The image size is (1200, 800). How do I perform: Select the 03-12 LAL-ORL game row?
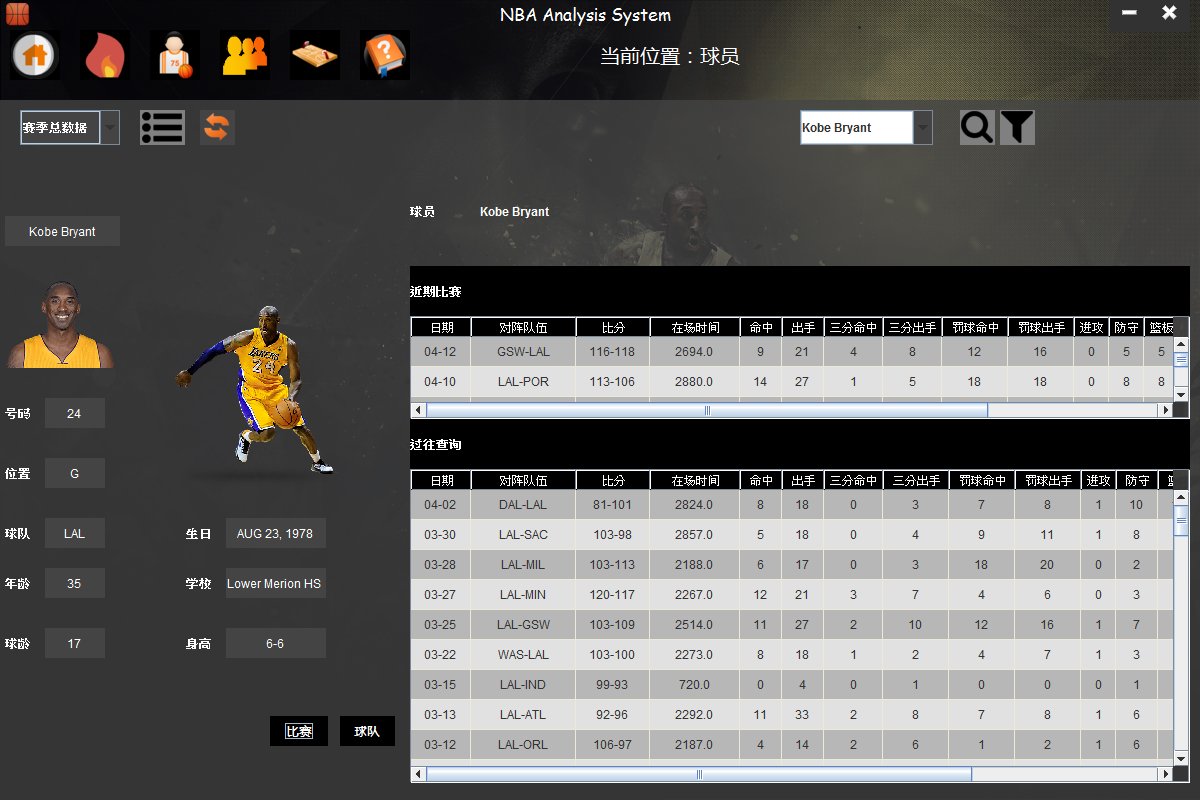(x=791, y=745)
